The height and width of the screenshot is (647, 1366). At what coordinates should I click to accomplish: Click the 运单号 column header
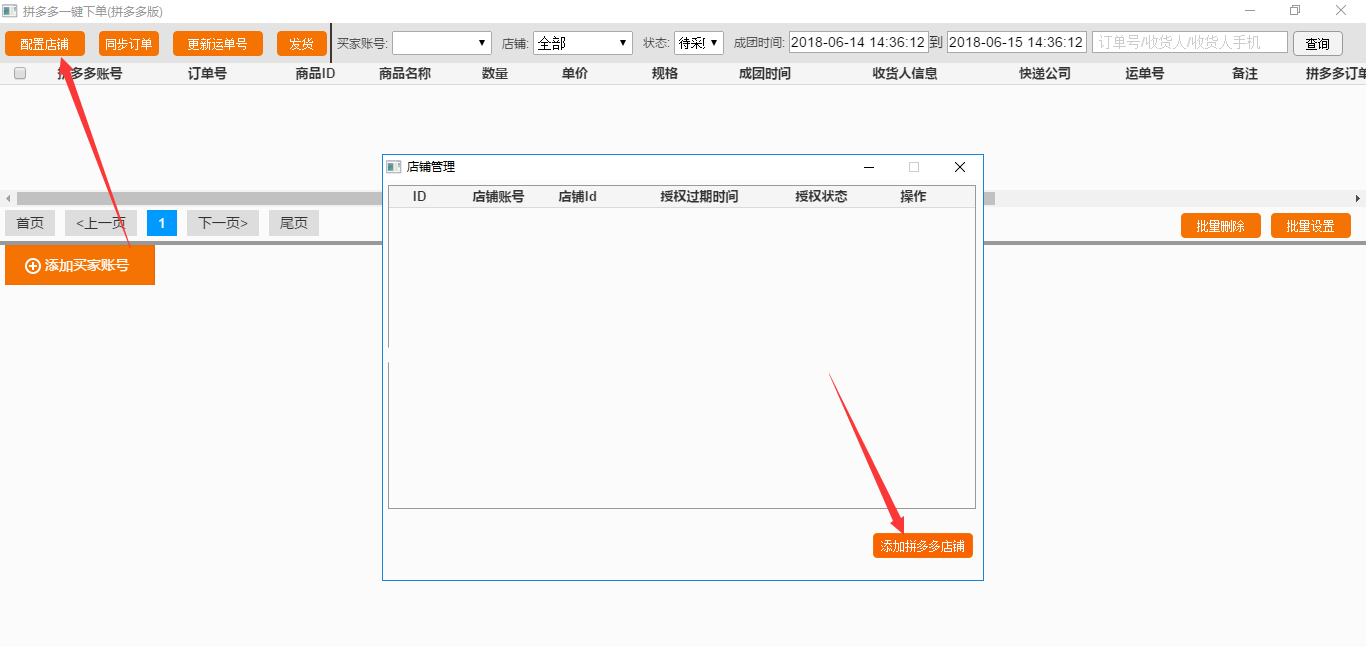[1145, 73]
